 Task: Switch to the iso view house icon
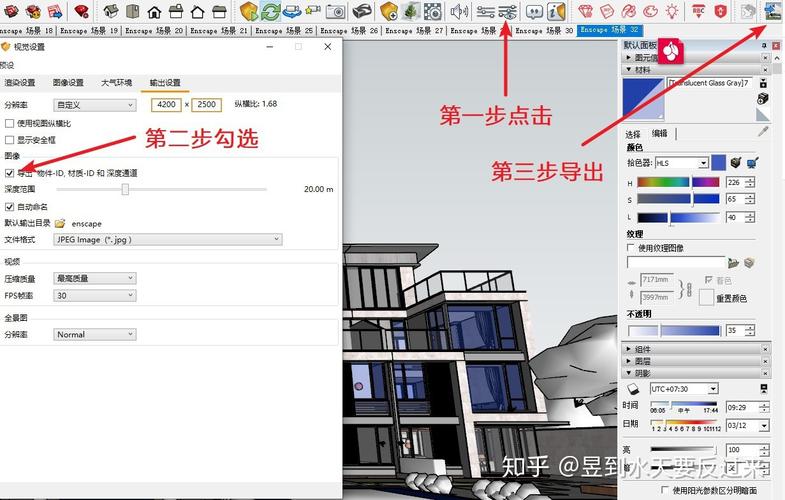(x=111, y=11)
